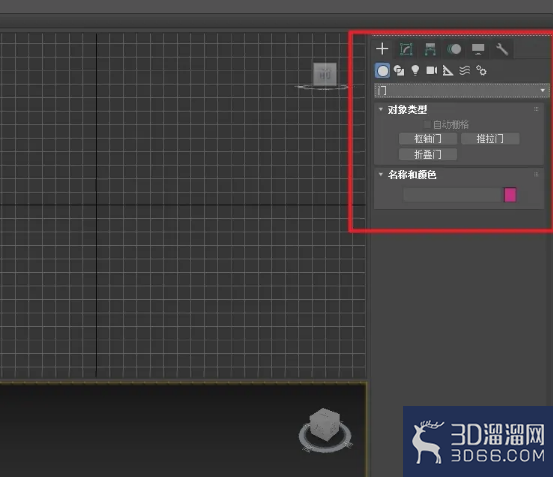The height and width of the screenshot is (477, 553).
Task: Click the 枢轴门 button
Action: [428, 139]
